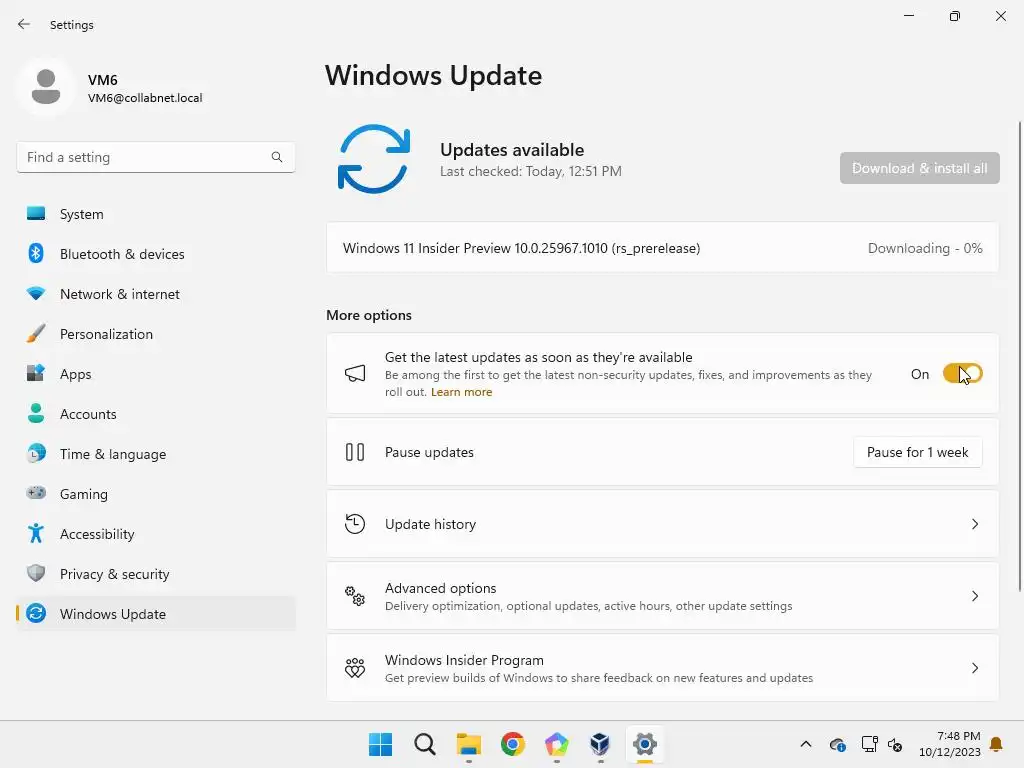Click the Update history clock icon

[355, 524]
